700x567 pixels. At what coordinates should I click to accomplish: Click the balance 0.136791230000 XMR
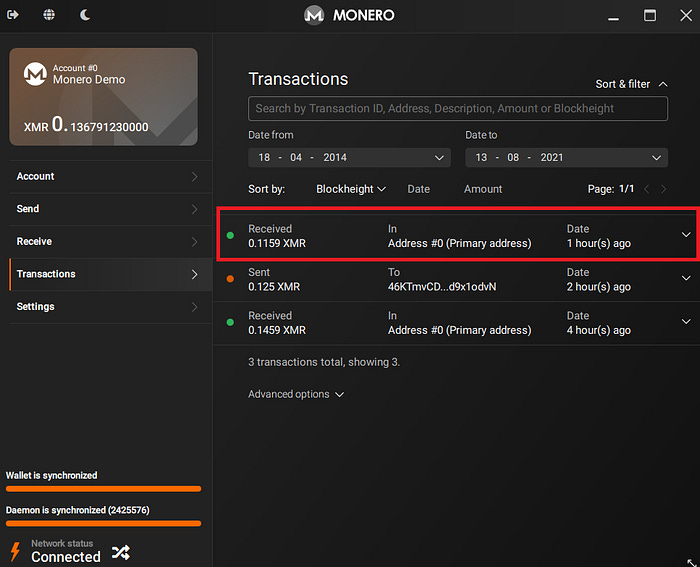point(86,125)
